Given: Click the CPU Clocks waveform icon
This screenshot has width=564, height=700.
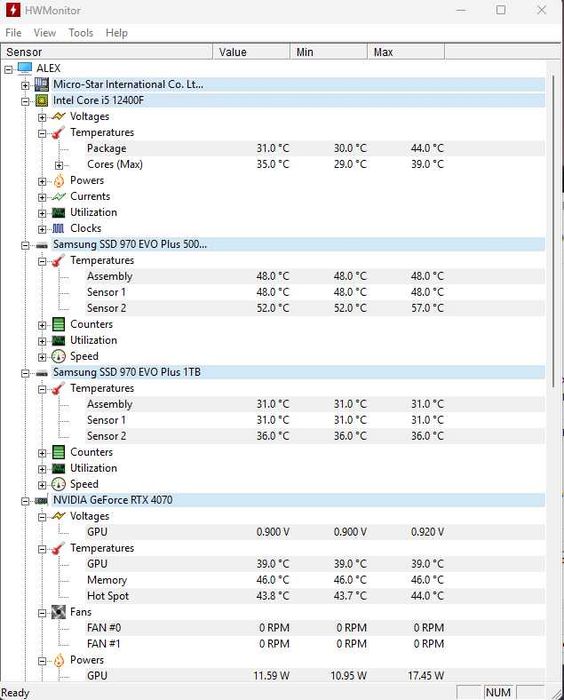Looking at the screenshot, I should pyautogui.click(x=58, y=229).
